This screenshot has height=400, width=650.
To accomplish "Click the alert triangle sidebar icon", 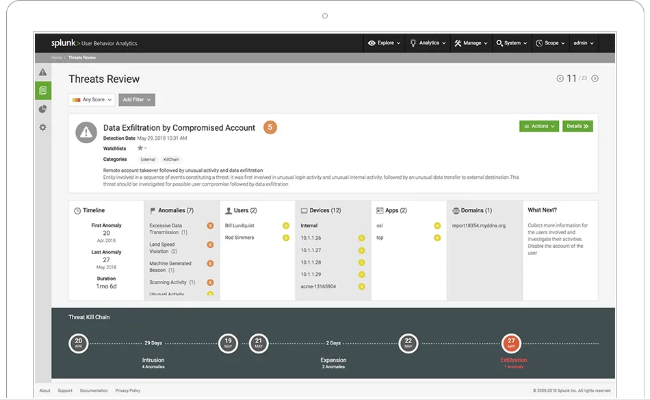I will point(43,73).
